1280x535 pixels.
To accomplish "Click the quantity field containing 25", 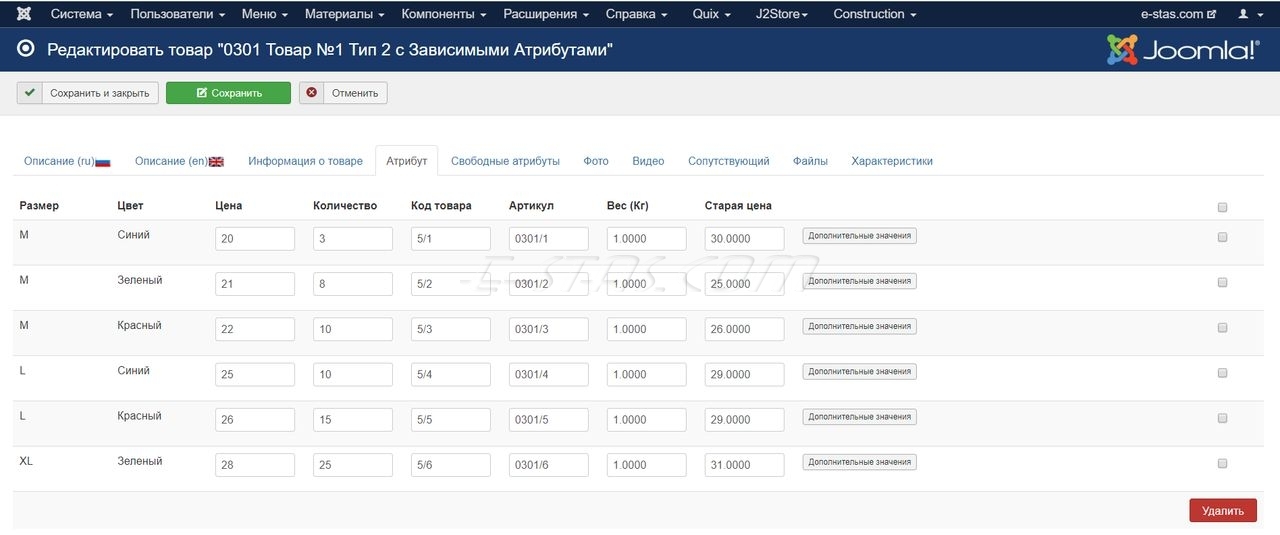I will 353,465.
